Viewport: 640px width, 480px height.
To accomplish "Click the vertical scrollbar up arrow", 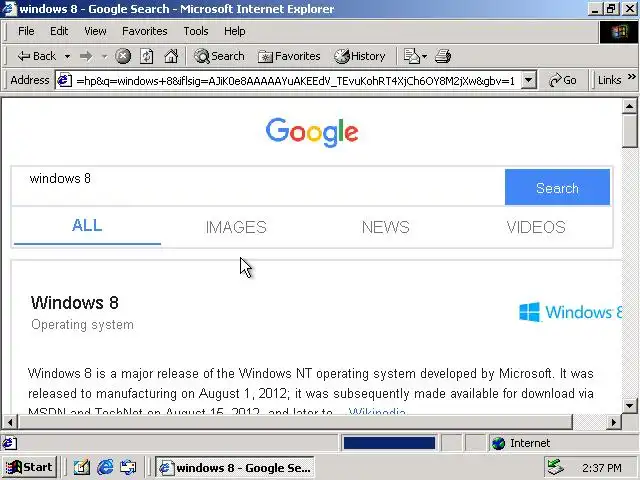I will point(629,106).
